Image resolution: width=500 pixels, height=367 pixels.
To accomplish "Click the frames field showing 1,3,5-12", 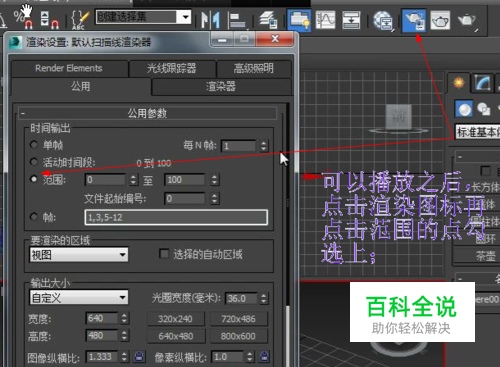I will click(176, 218).
